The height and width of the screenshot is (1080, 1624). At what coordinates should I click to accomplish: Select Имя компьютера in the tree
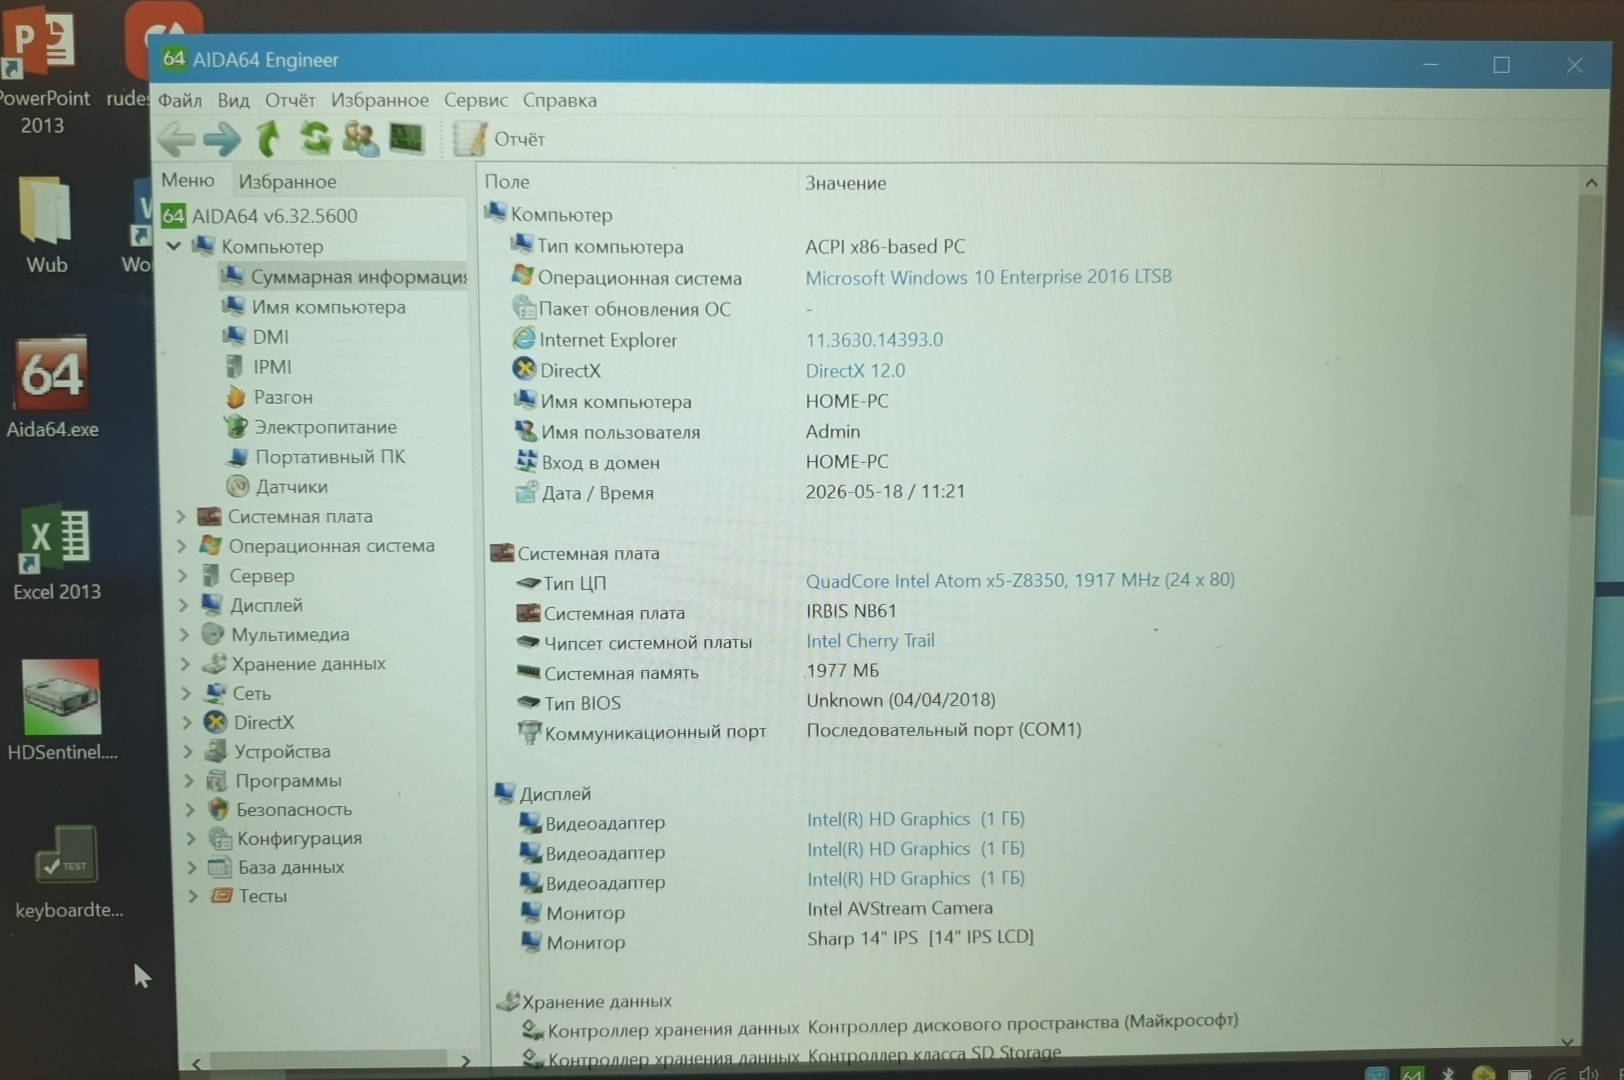click(315, 307)
